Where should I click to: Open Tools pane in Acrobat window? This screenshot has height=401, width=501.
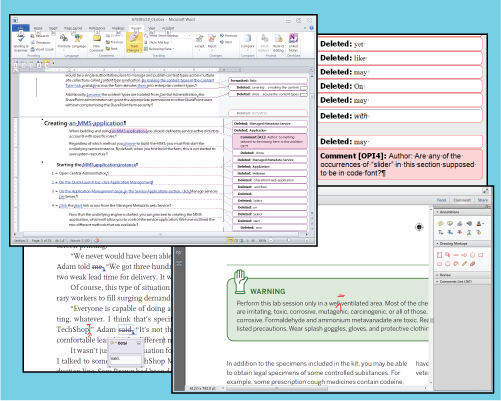click(x=441, y=200)
